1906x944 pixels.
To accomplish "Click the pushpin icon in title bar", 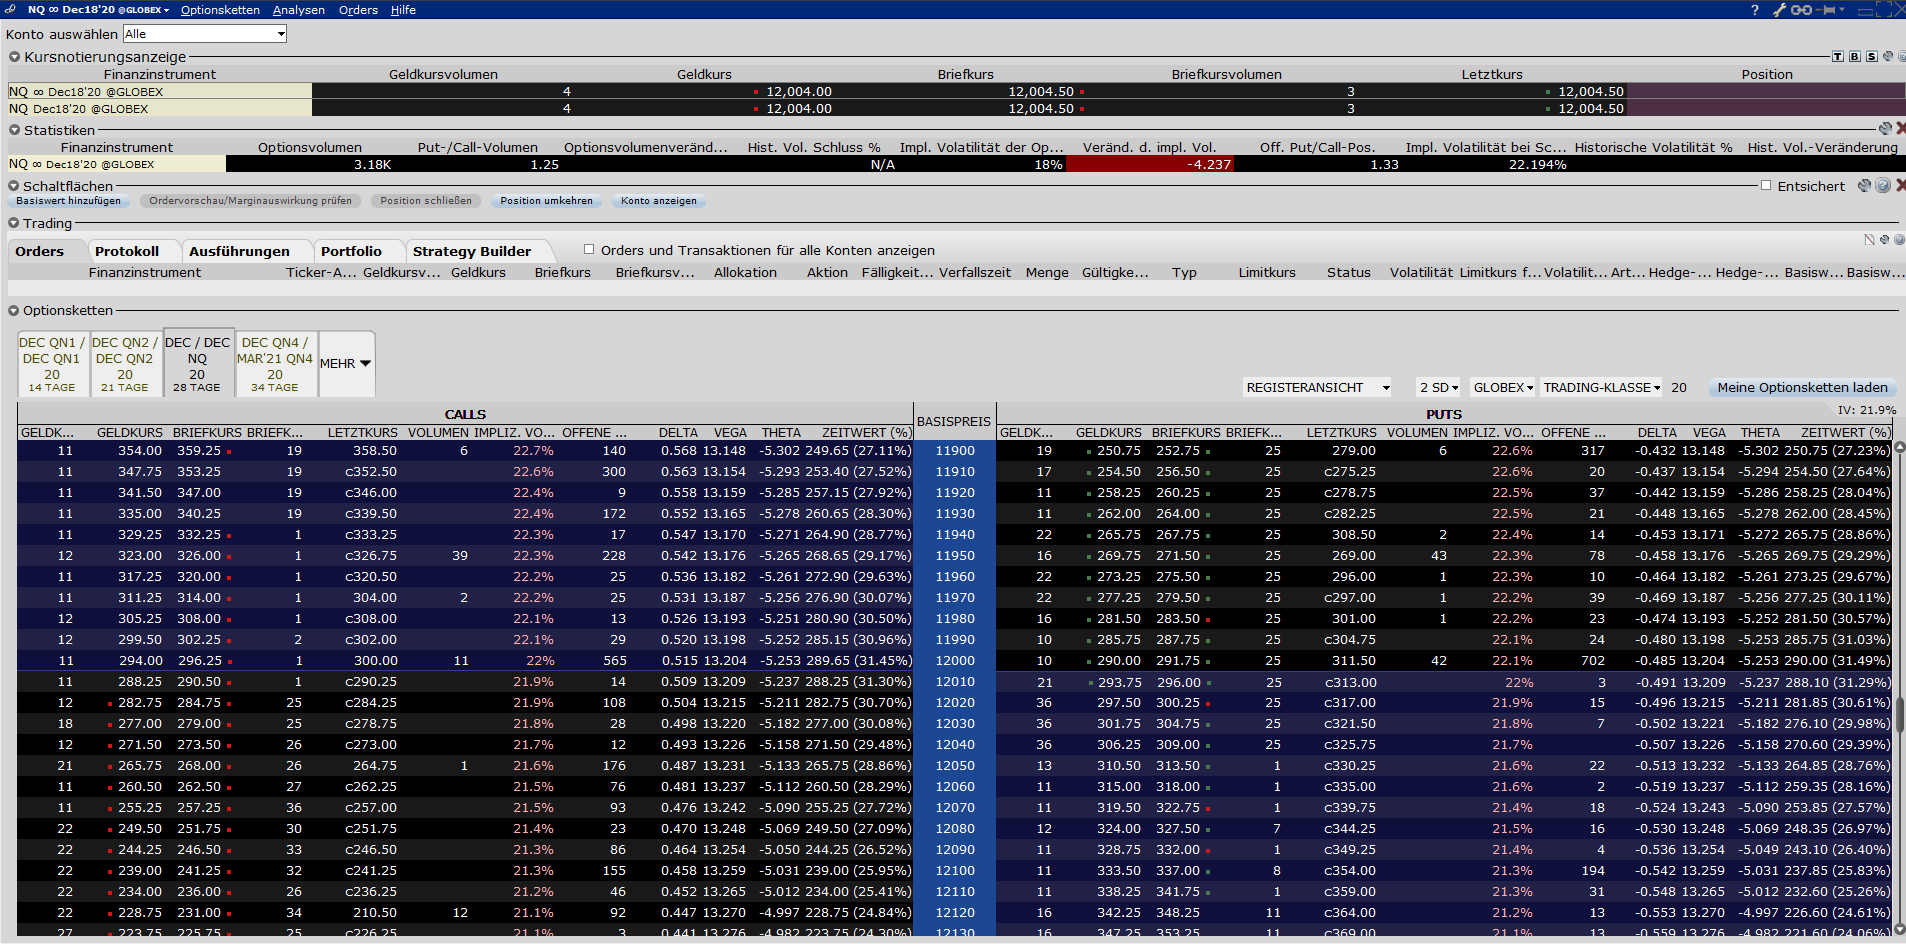I will pyautogui.click(x=1829, y=10).
